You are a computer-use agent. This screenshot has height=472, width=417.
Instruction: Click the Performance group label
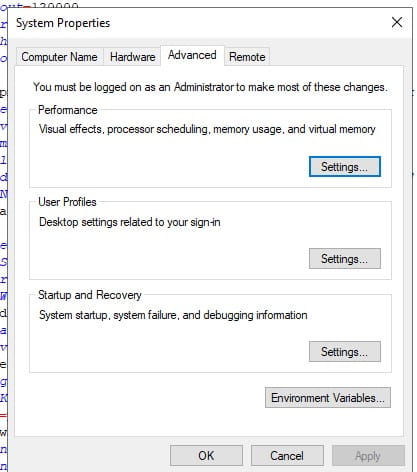tap(68, 110)
